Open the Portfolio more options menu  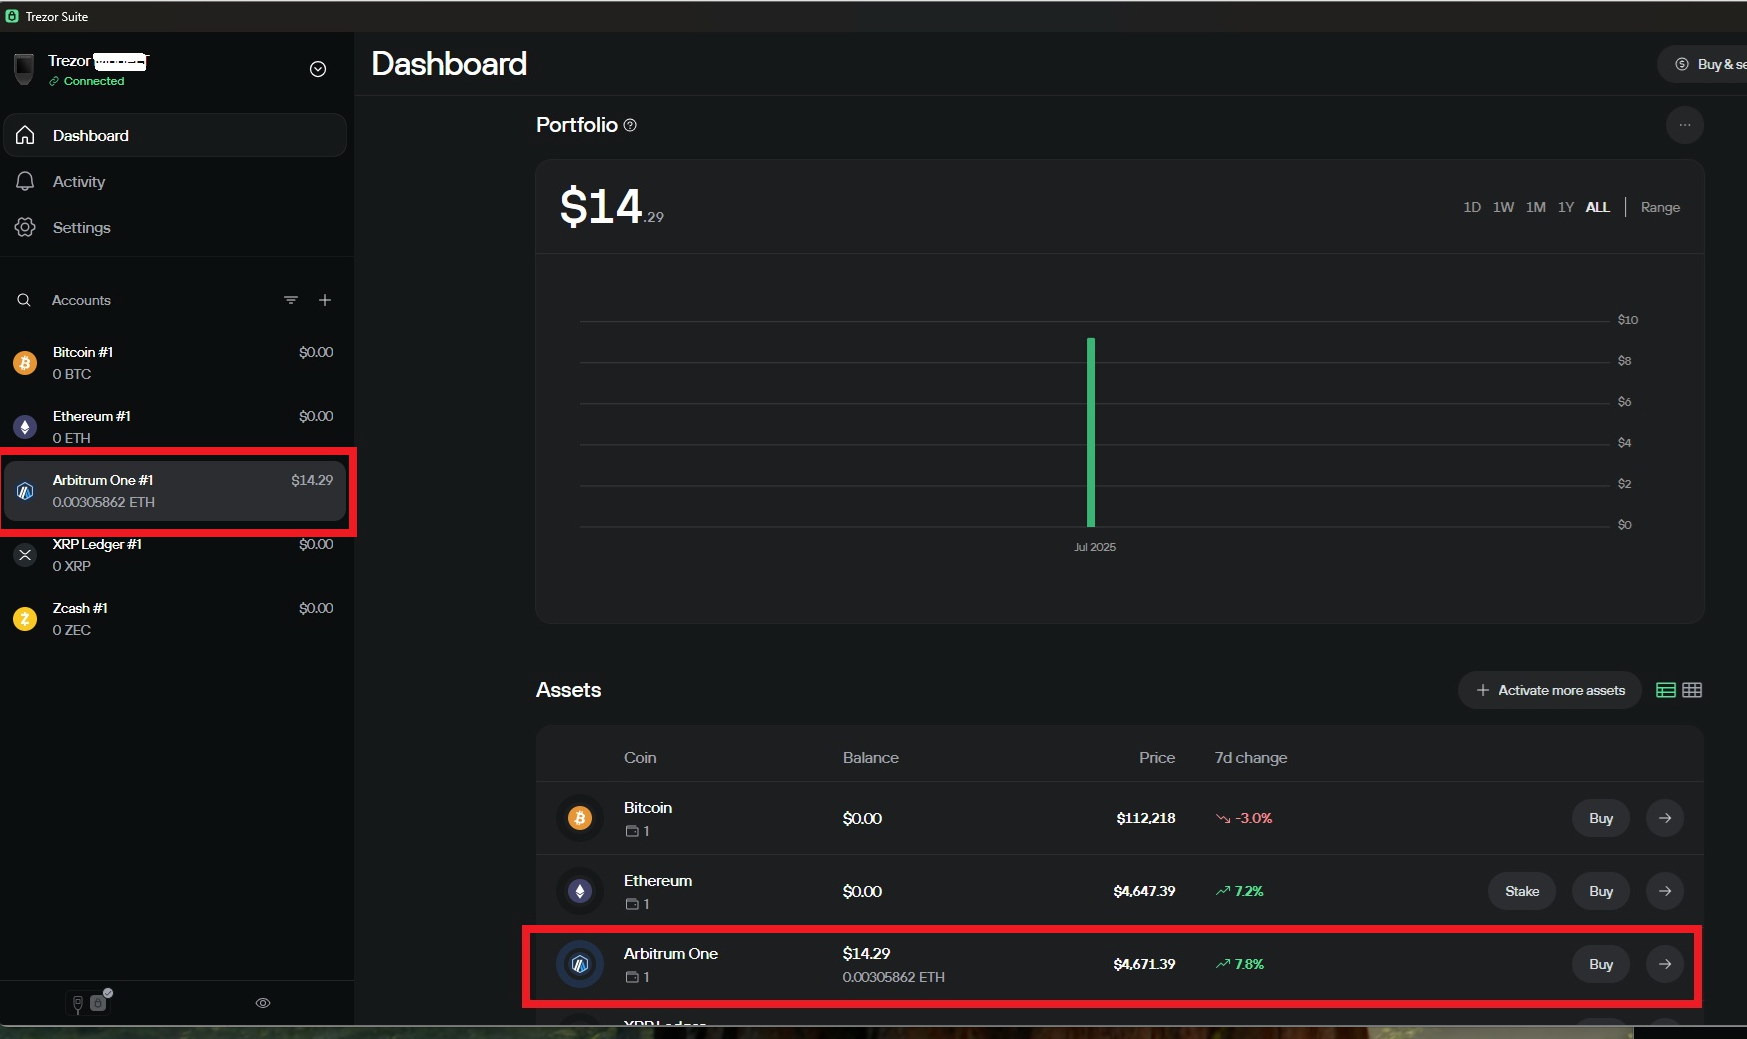1685,125
